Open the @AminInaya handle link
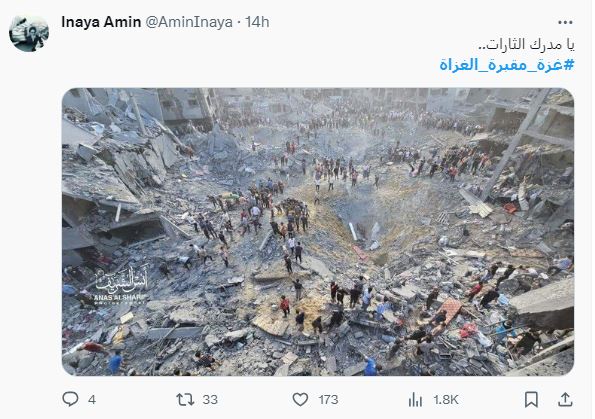 189,22
